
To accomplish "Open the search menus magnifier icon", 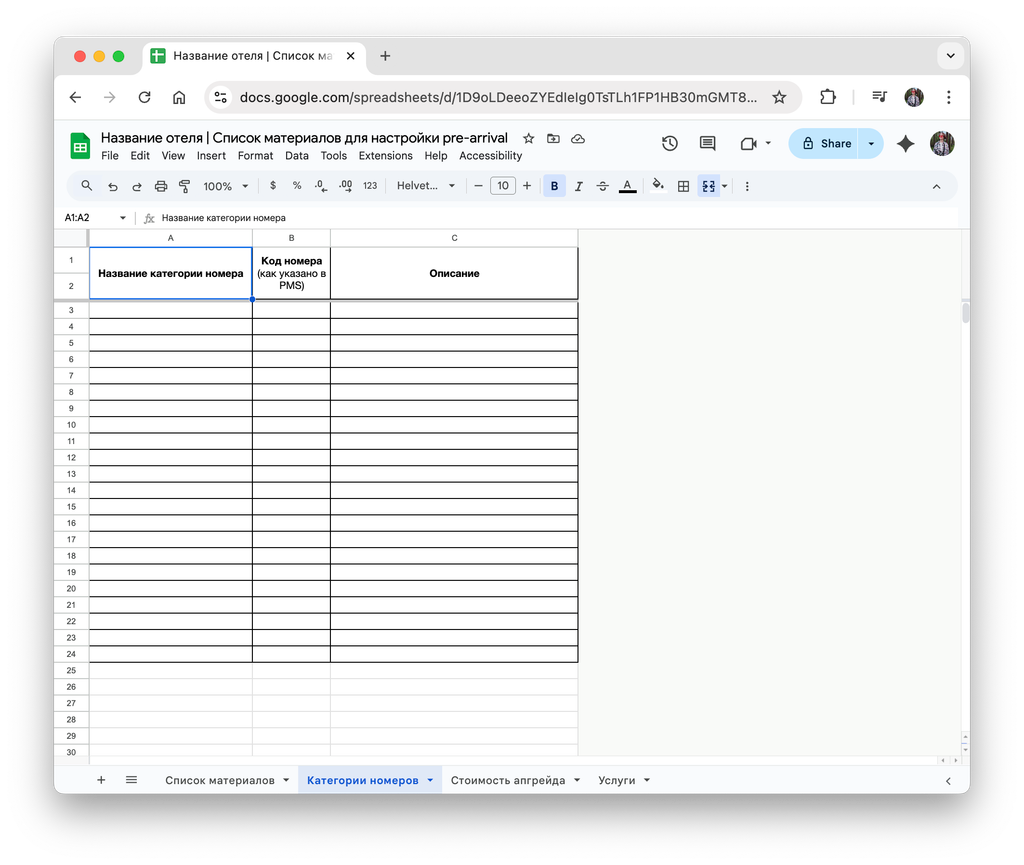I will 86,186.
